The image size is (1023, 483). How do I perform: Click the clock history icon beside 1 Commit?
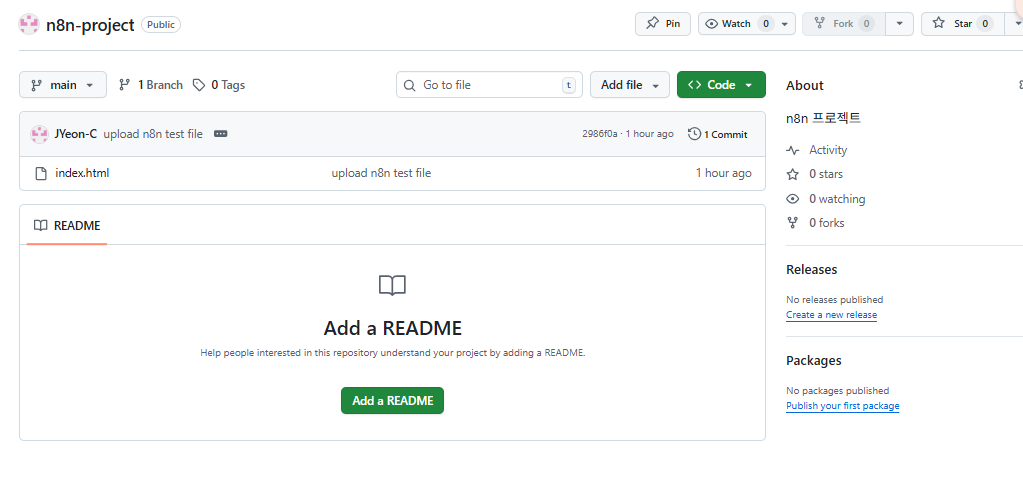click(x=695, y=134)
